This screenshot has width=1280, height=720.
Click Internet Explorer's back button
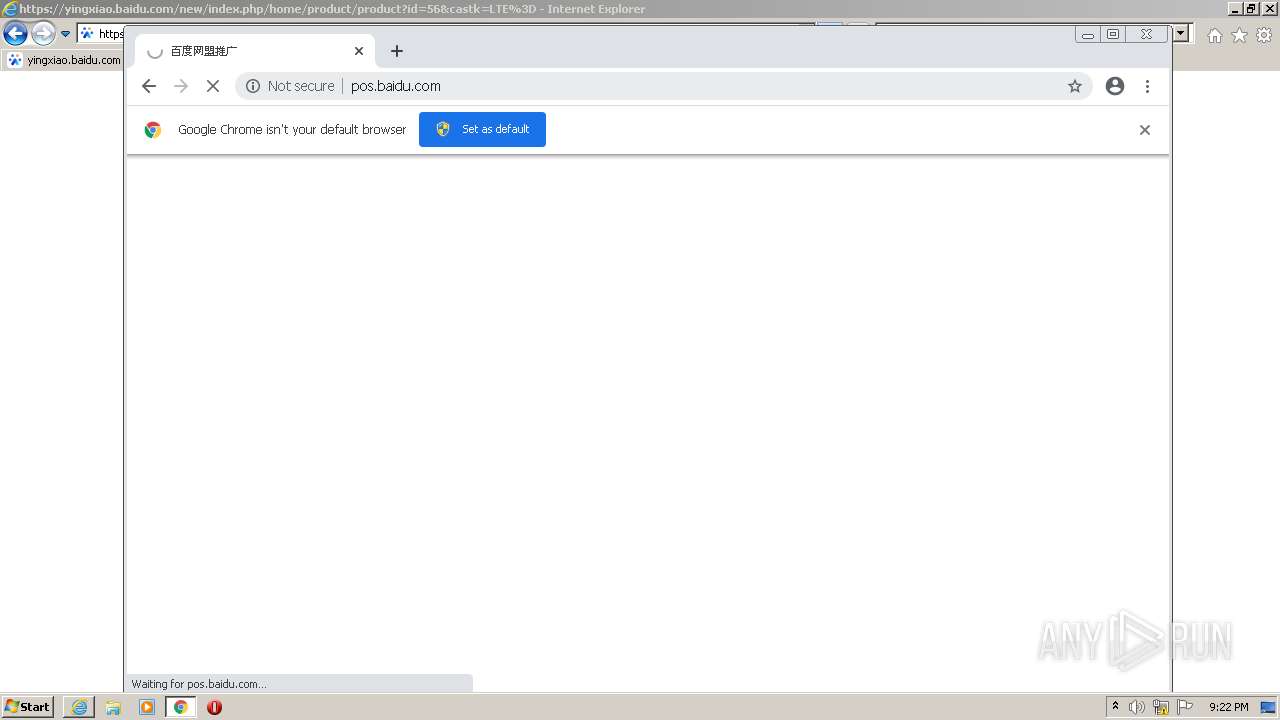click(x=15, y=34)
